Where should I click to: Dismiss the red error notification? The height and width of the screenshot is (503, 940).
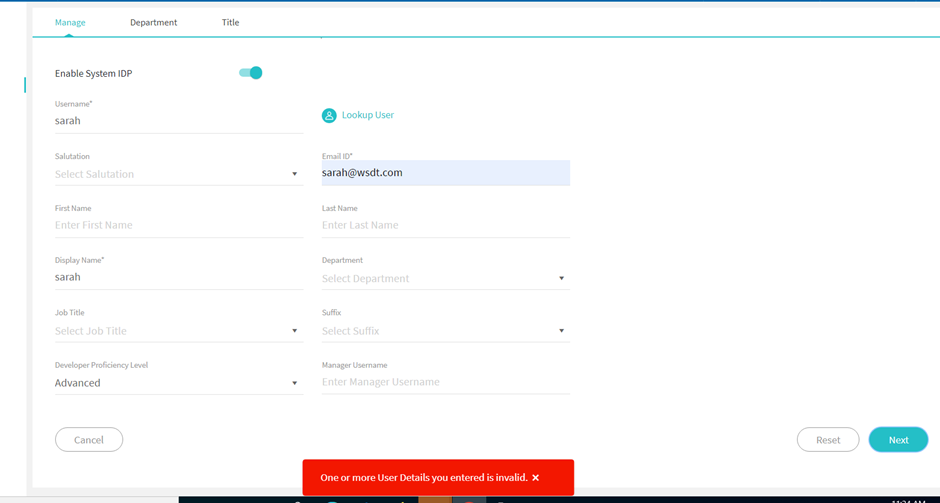coord(536,478)
